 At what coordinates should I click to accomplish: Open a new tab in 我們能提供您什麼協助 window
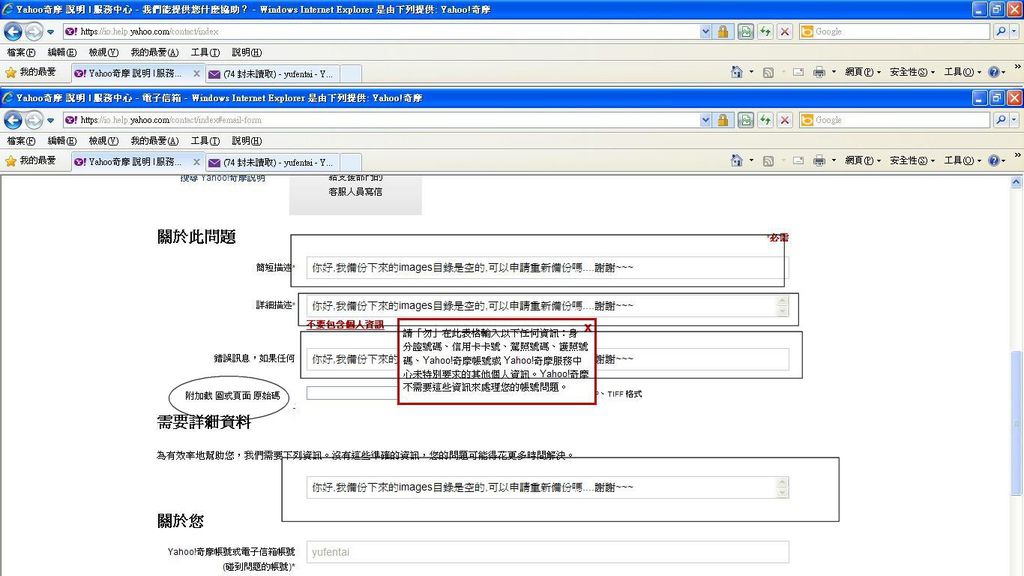click(351, 73)
